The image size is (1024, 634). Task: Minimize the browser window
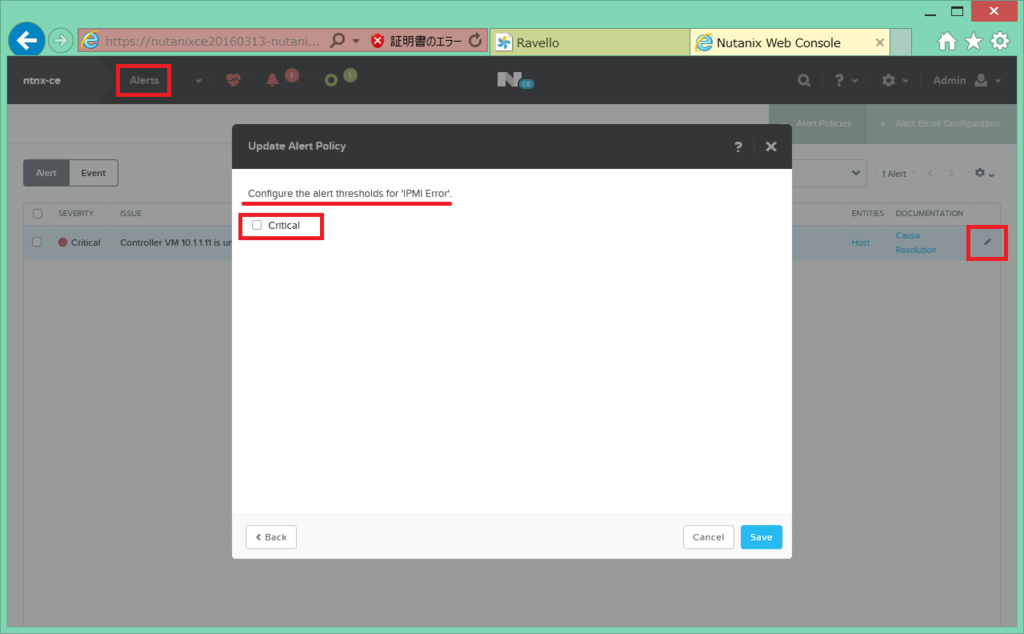930,12
